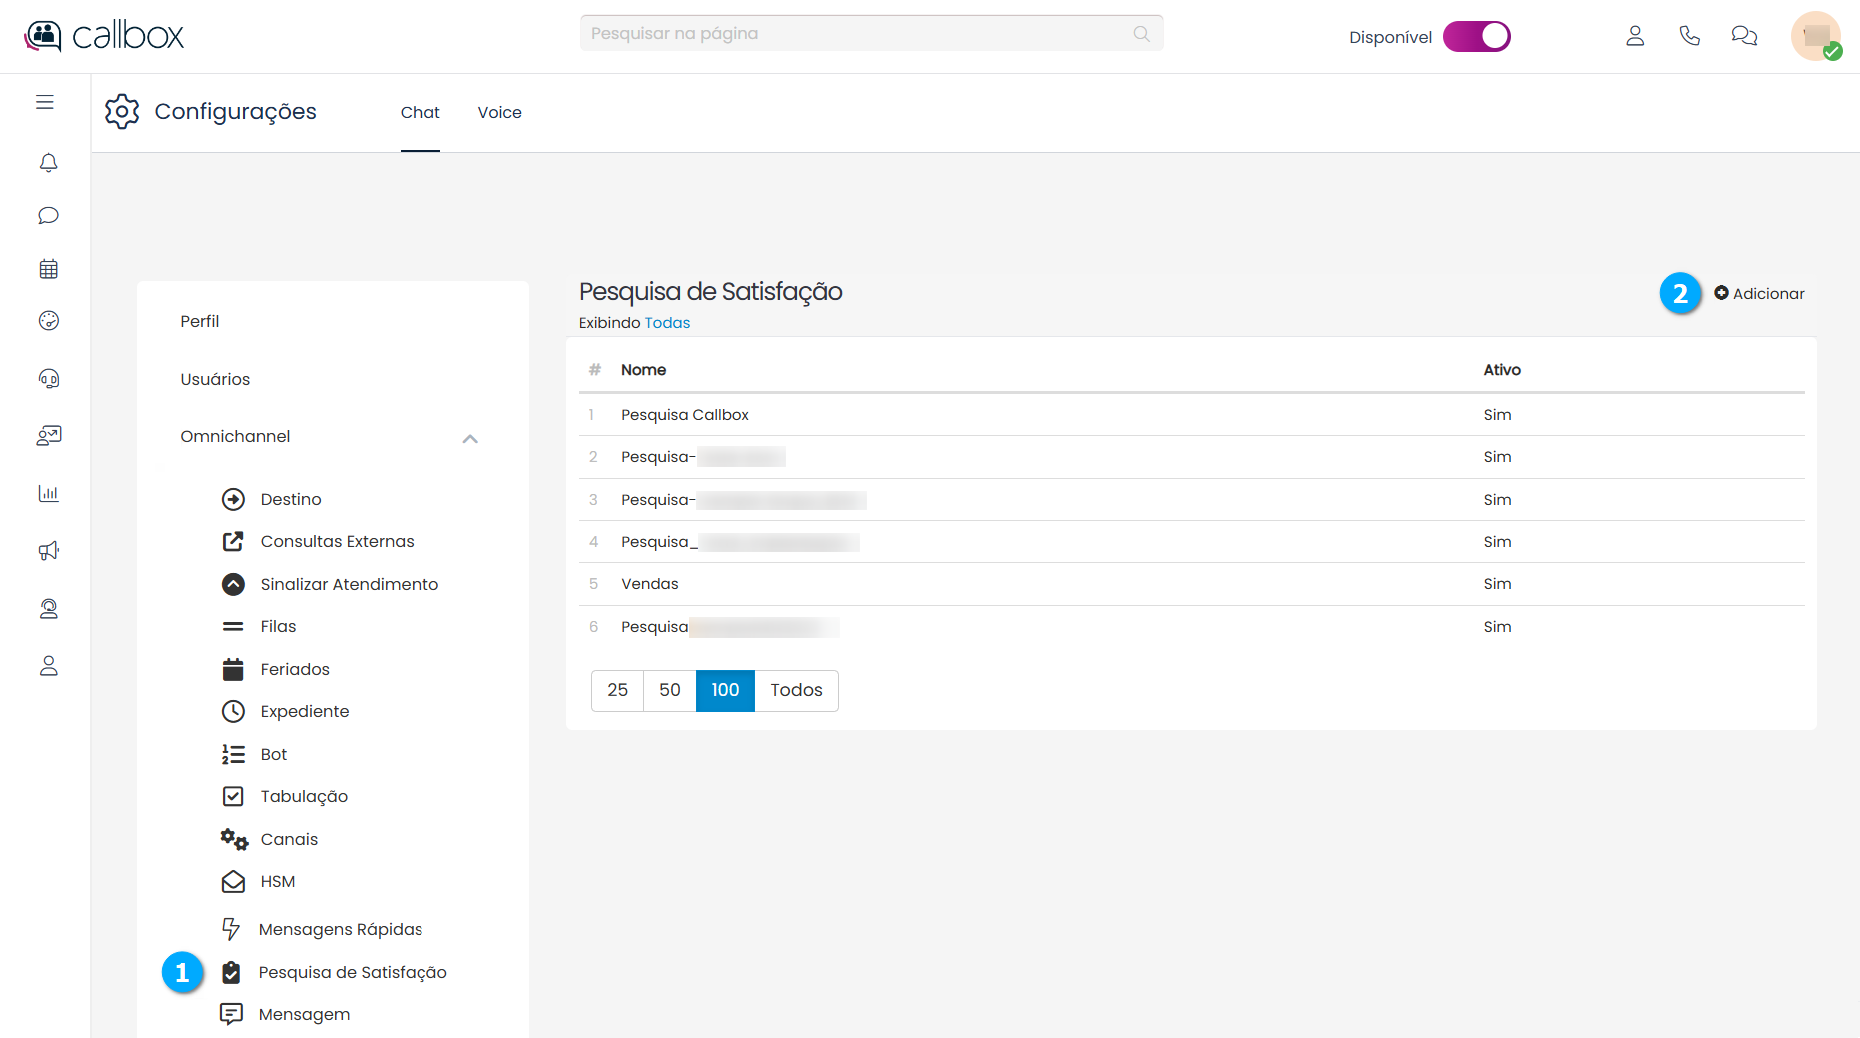
Task: Open the hamburger menu to expand sidebar
Action: [45, 102]
